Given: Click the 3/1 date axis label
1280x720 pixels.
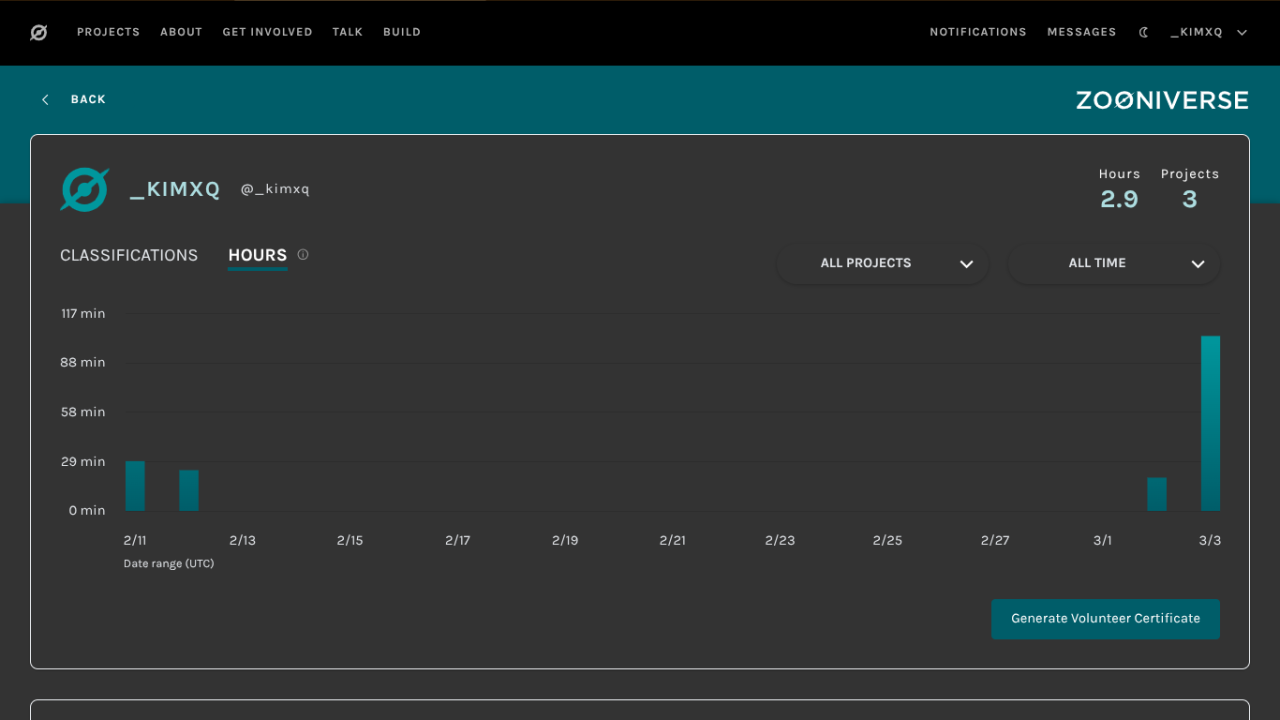Looking at the screenshot, I should pos(1102,541).
